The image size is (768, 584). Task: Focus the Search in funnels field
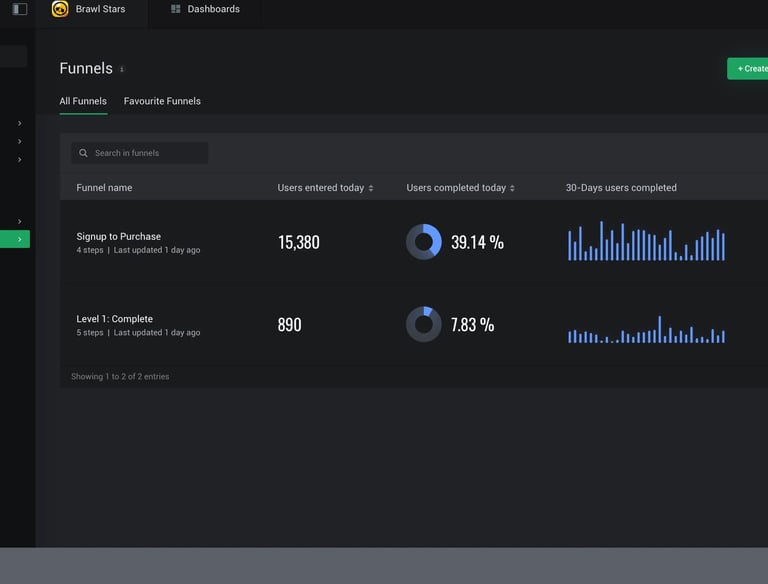coord(140,153)
